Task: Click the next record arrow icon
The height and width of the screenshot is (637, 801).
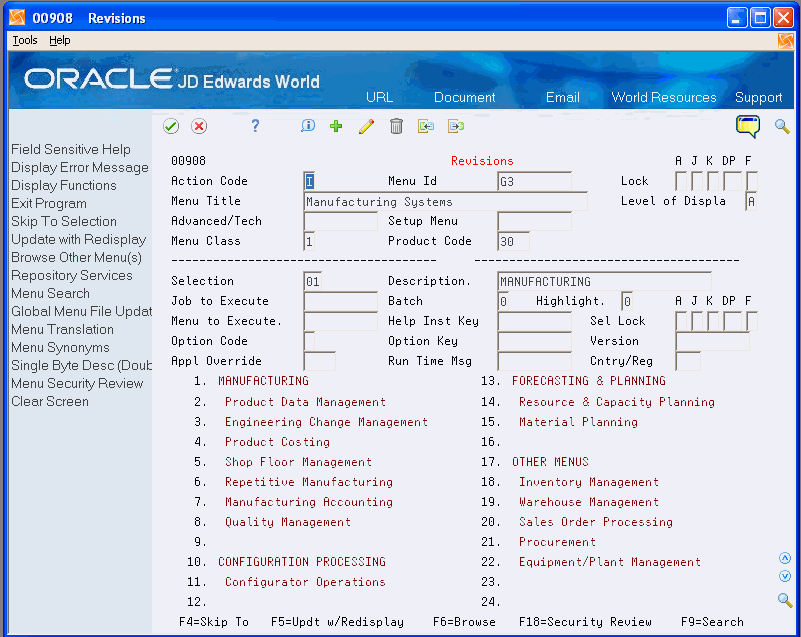Action: pos(456,126)
